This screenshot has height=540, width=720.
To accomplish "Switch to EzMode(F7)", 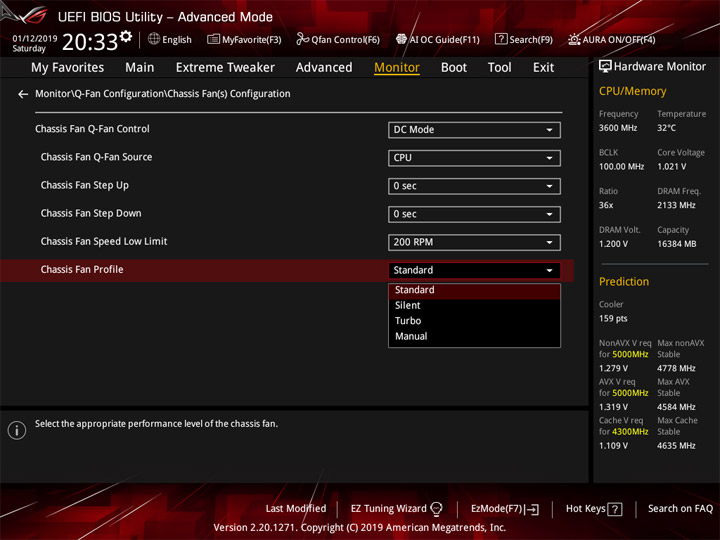I will click(x=505, y=509).
